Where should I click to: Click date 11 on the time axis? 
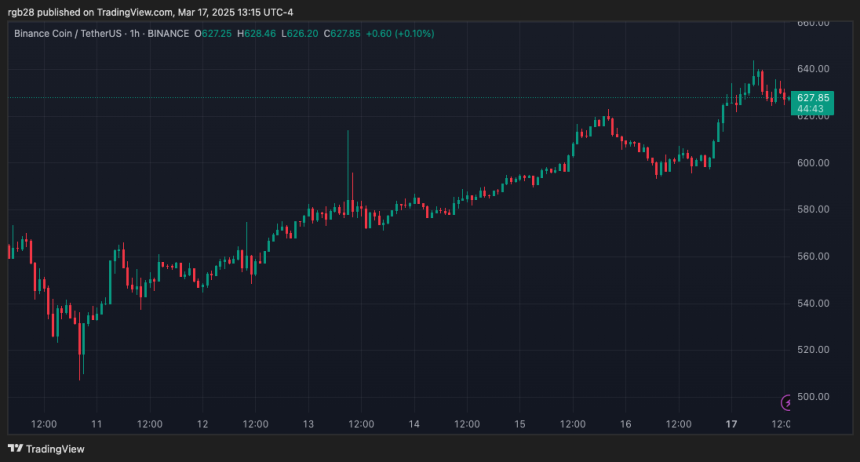pyautogui.click(x=97, y=425)
